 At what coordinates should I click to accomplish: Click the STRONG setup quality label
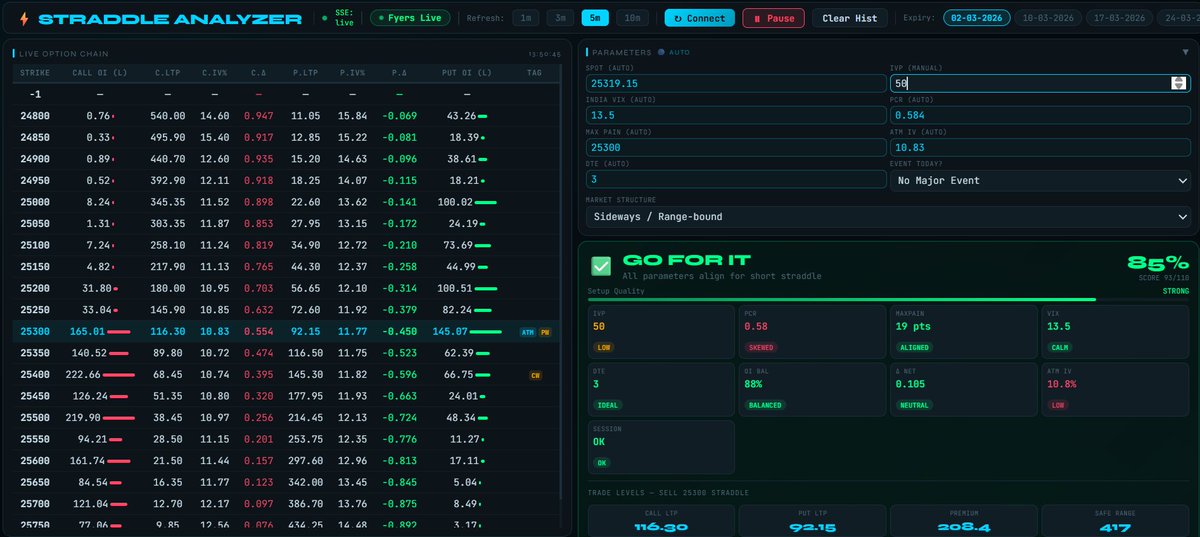(1176, 291)
